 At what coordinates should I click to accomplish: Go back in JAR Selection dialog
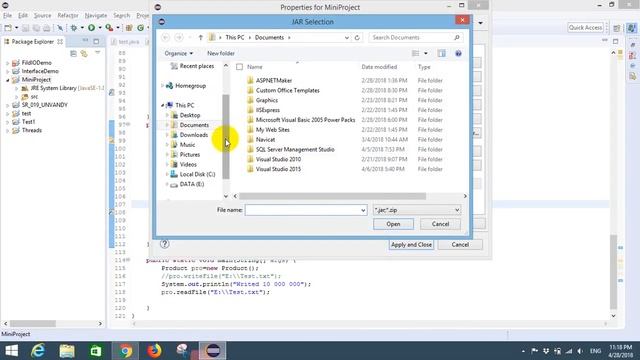click(166, 38)
